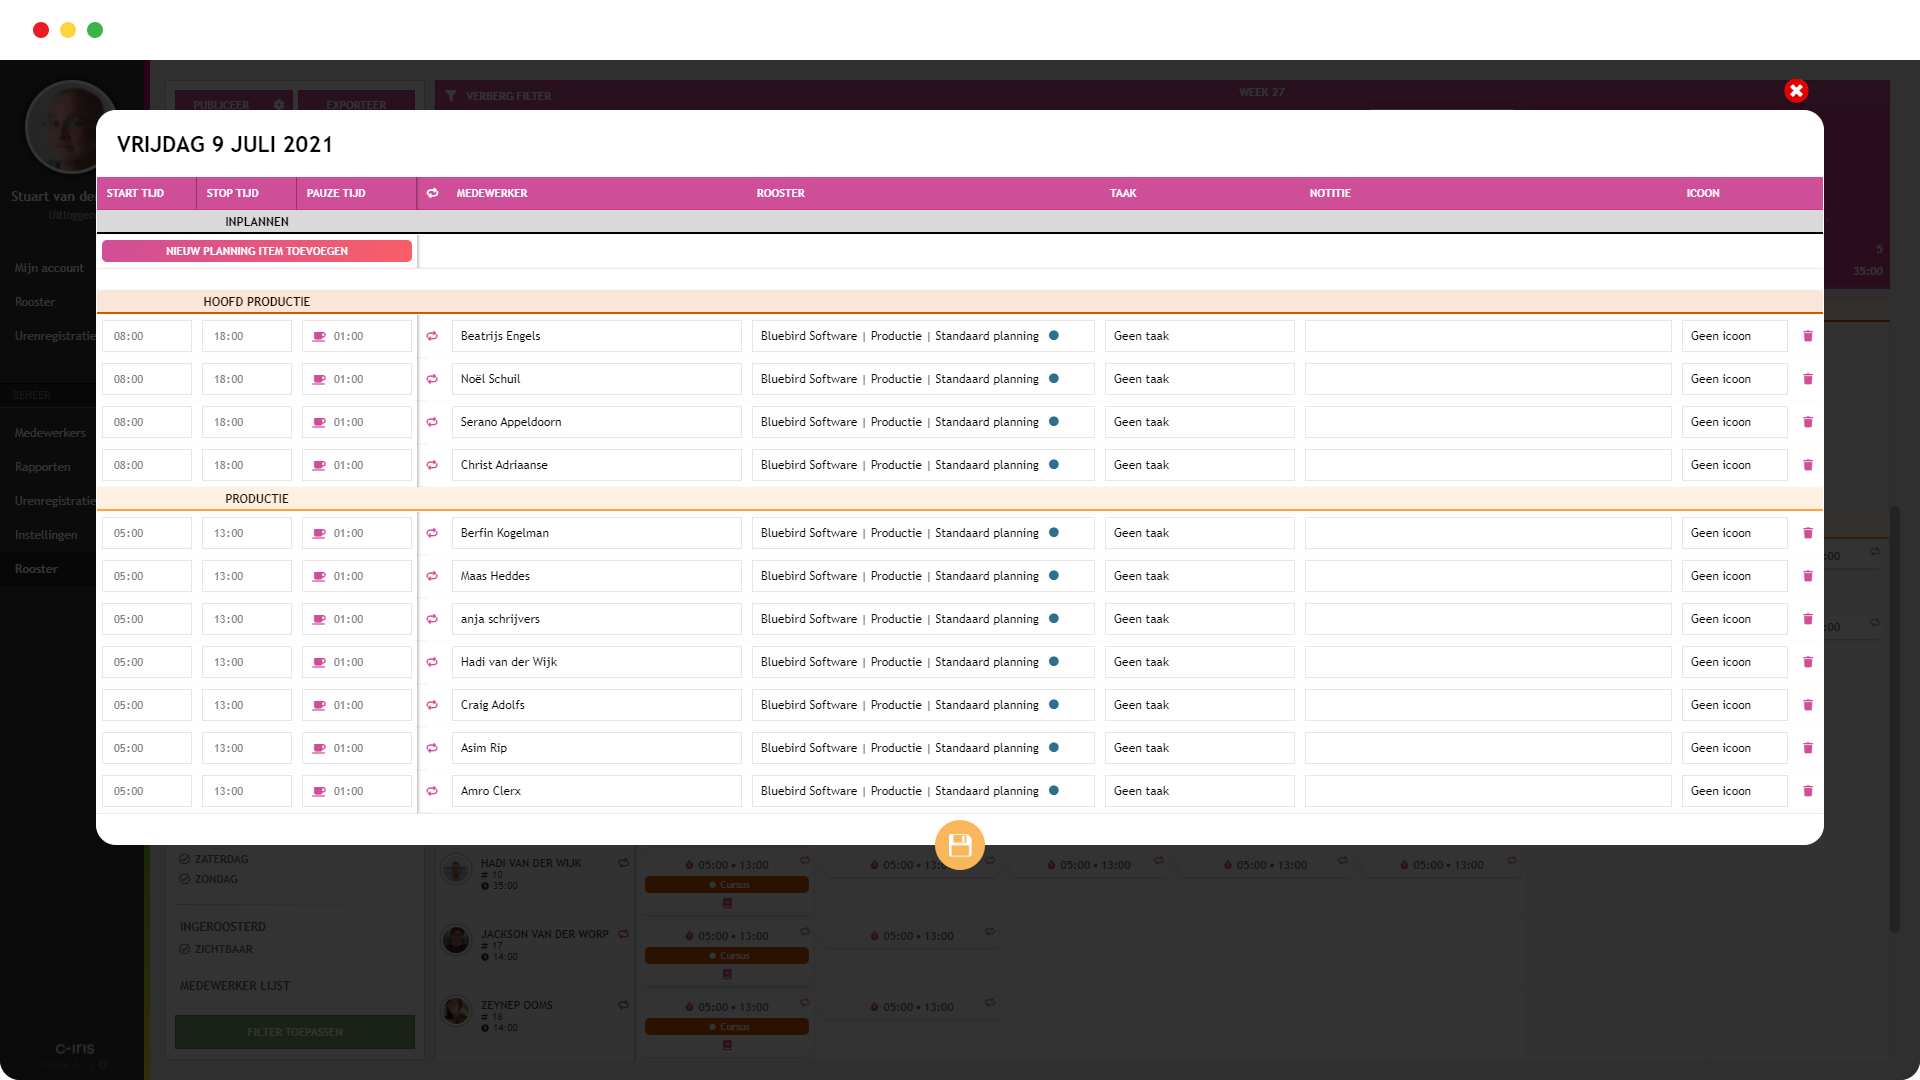Screen dimensions: 1920x1080
Task: Delete Beatrijs Engels planning row
Action: click(x=1807, y=336)
